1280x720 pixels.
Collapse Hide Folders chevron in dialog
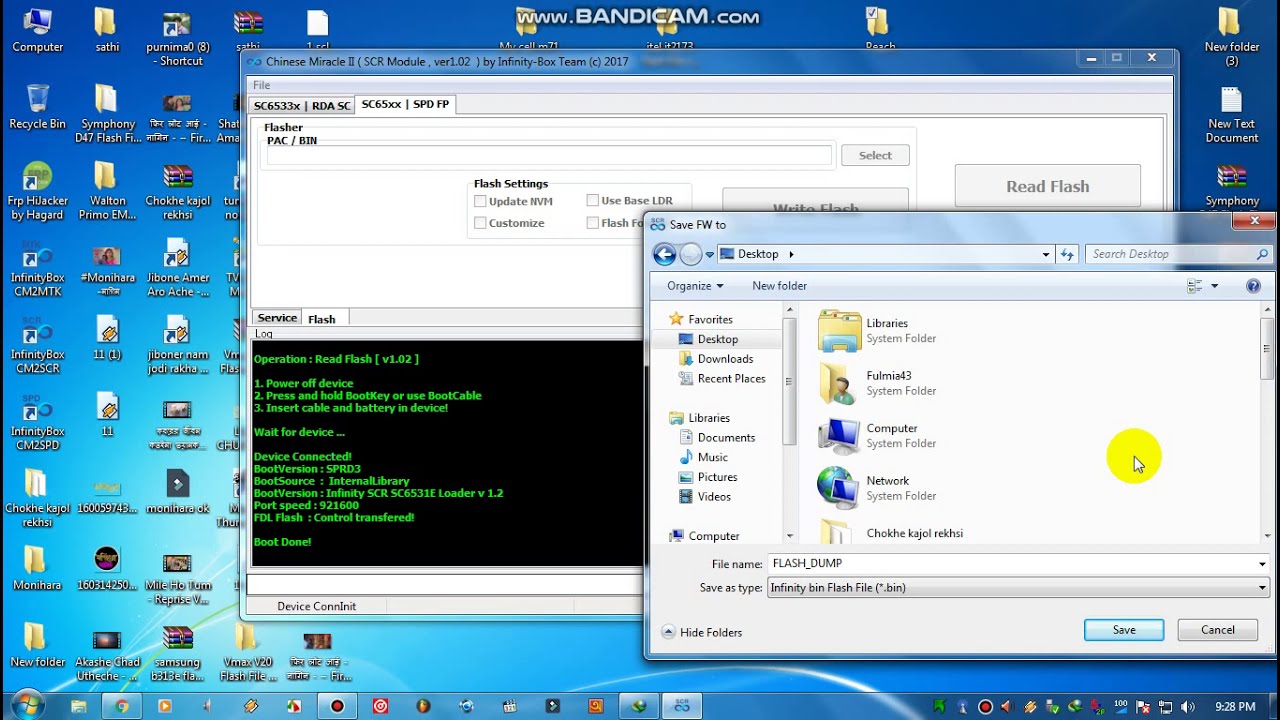pyautogui.click(x=668, y=632)
